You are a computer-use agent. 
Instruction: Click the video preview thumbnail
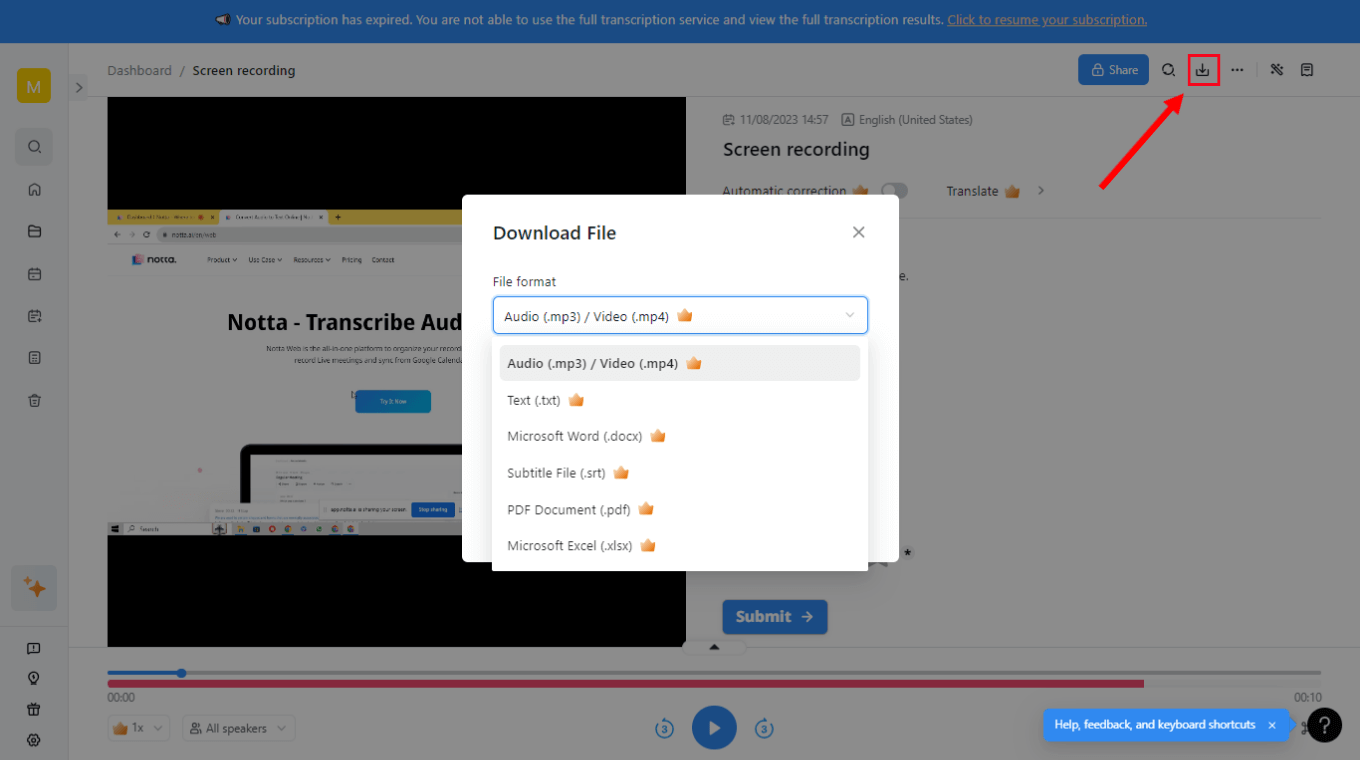click(x=397, y=372)
